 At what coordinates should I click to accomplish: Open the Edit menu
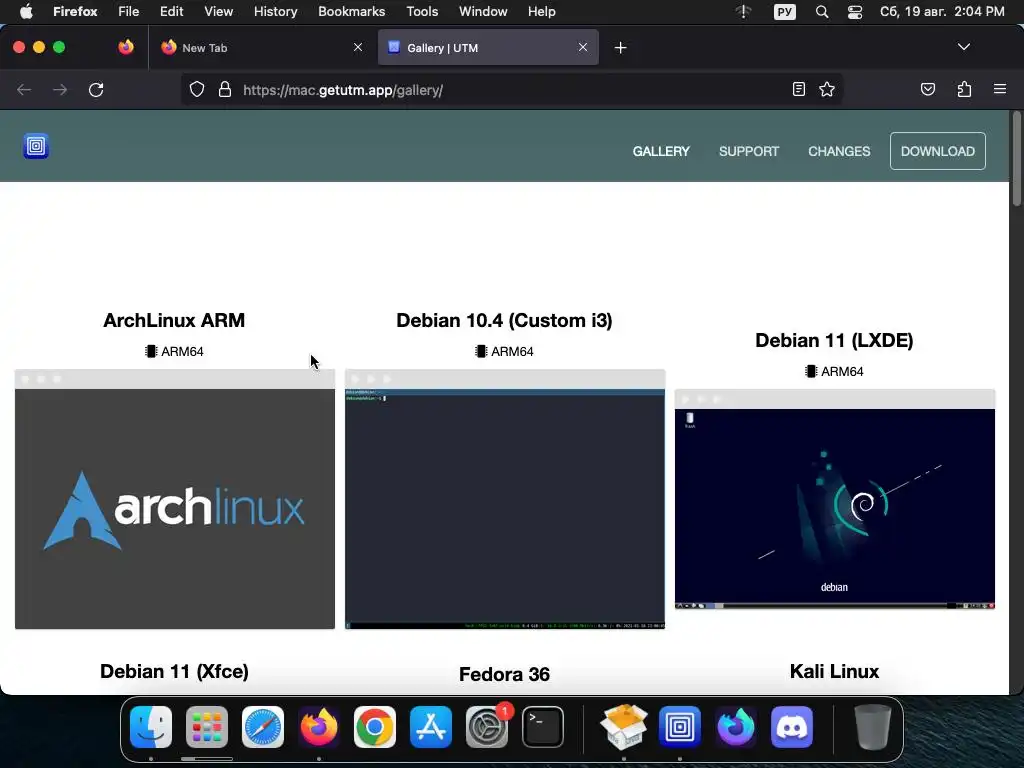pyautogui.click(x=172, y=12)
